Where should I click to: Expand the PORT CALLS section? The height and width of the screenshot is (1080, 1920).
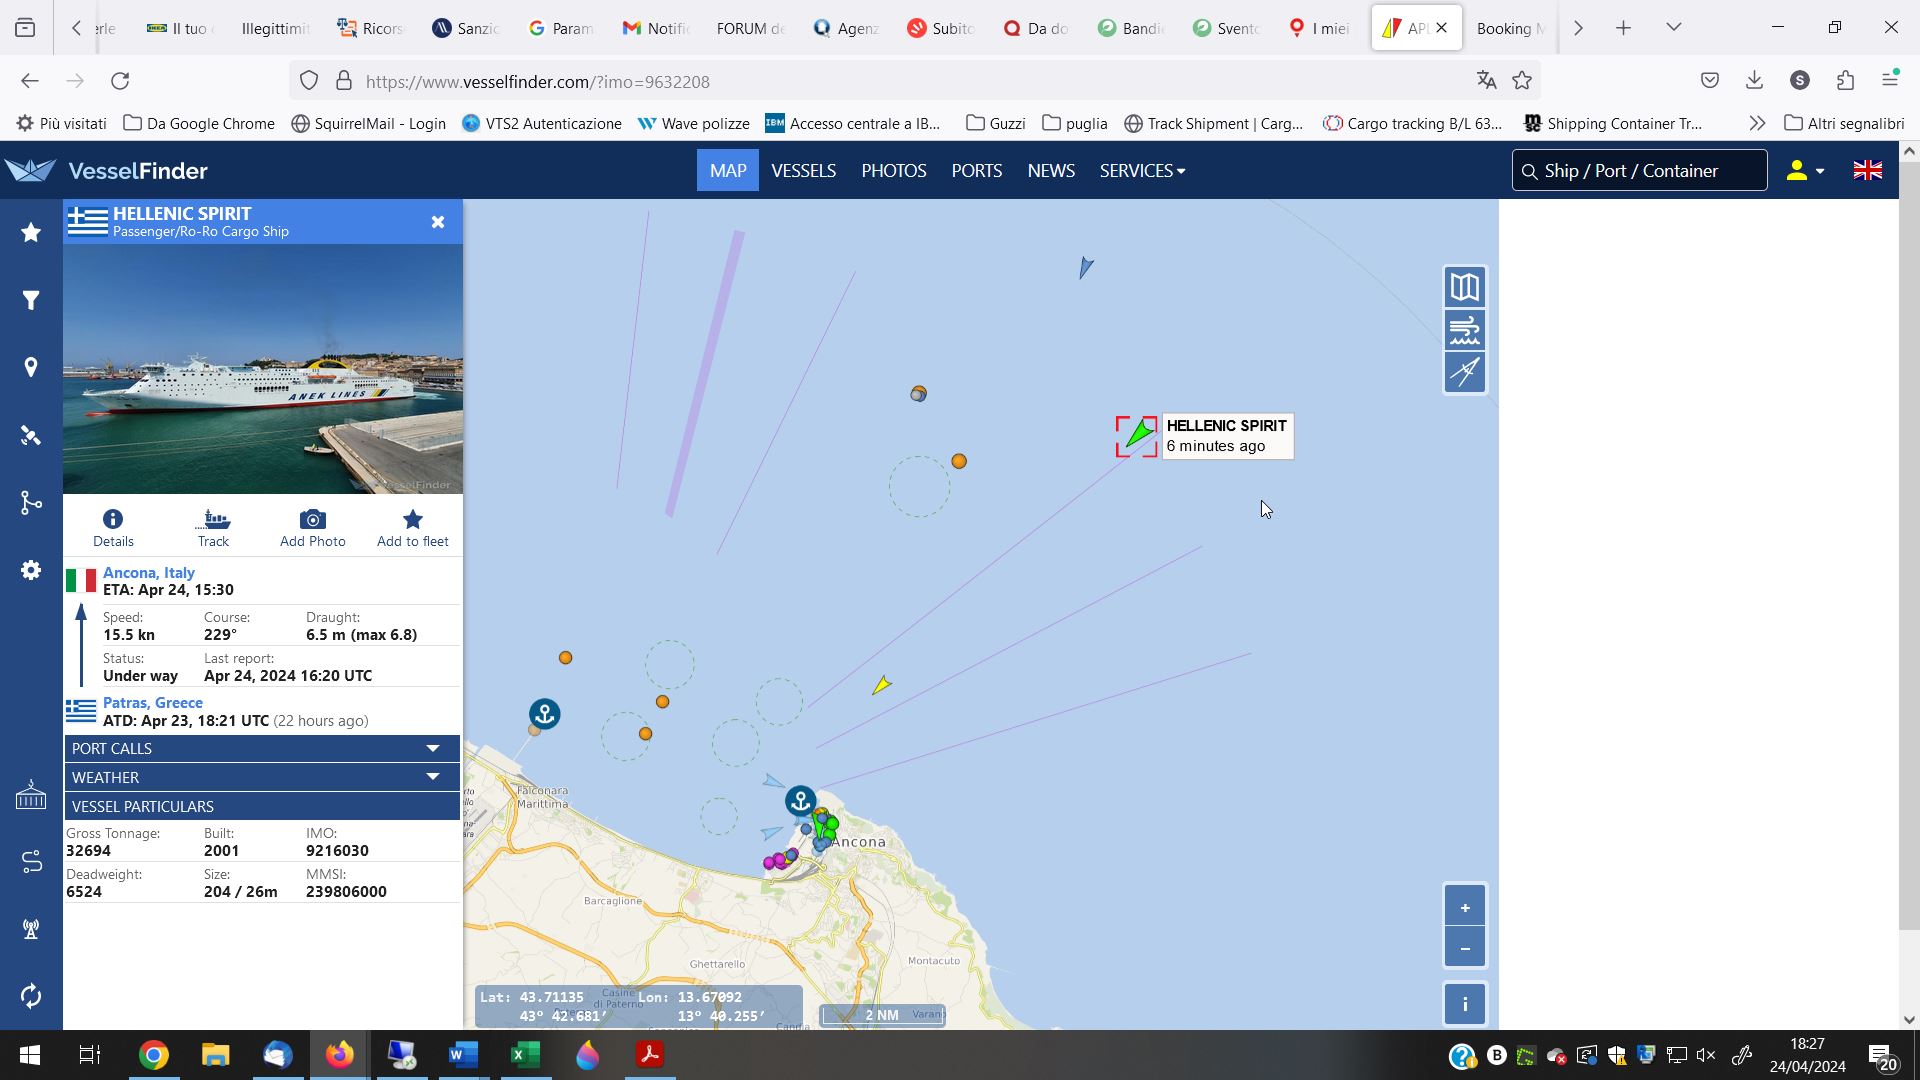pyautogui.click(x=262, y=748)
